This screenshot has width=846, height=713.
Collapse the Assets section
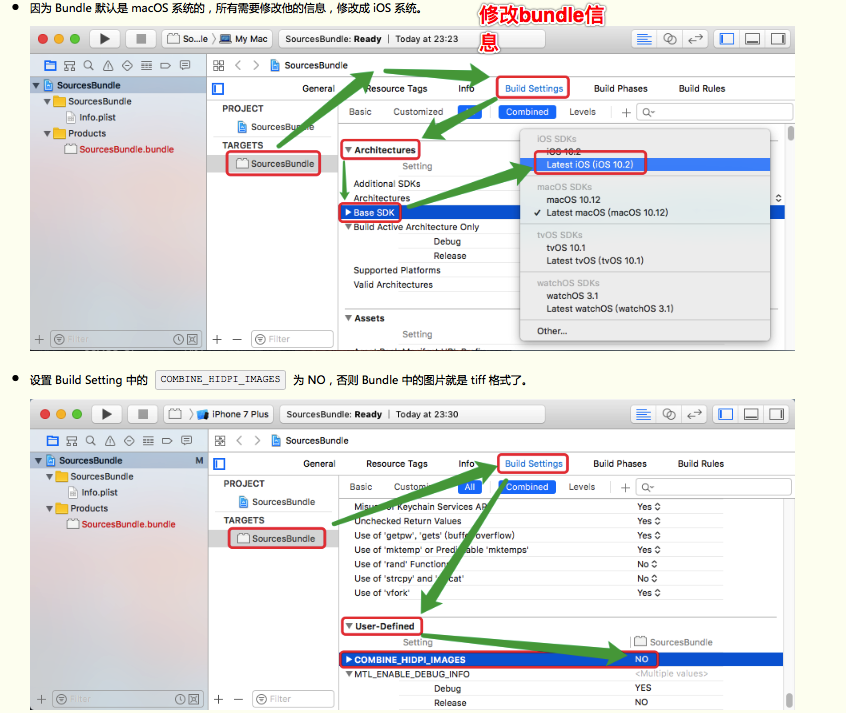[x=349, y=318]
